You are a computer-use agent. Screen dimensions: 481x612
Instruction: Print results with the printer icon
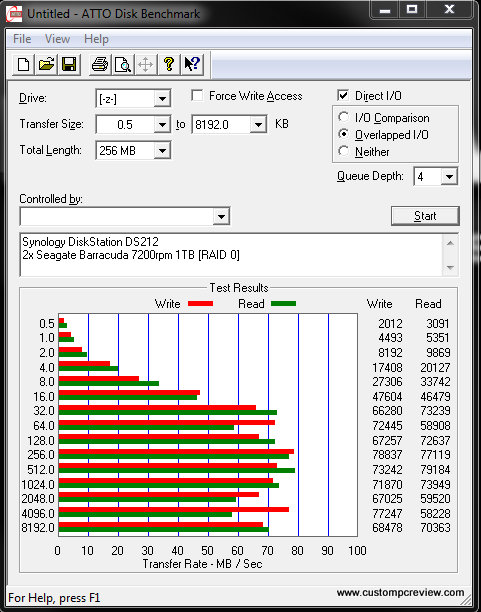(100, 64)
